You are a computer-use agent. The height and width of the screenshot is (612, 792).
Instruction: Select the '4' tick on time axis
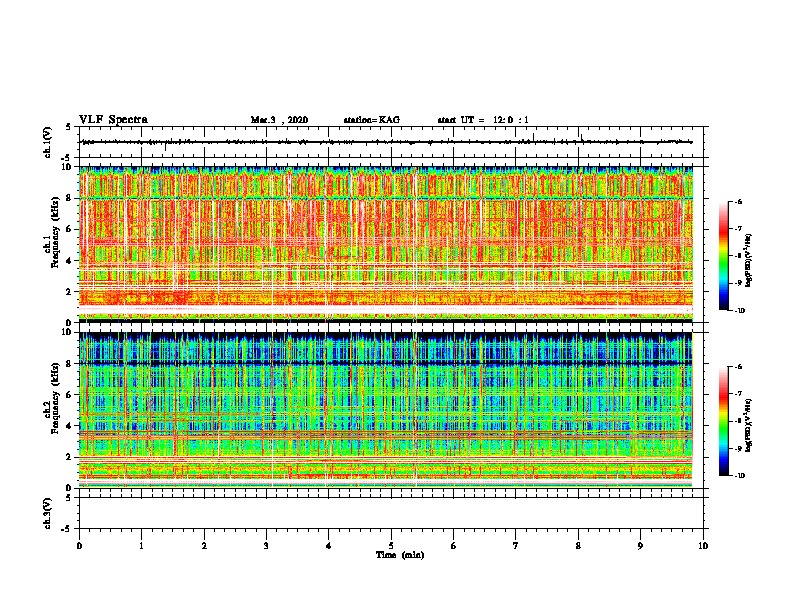[329, 546]
